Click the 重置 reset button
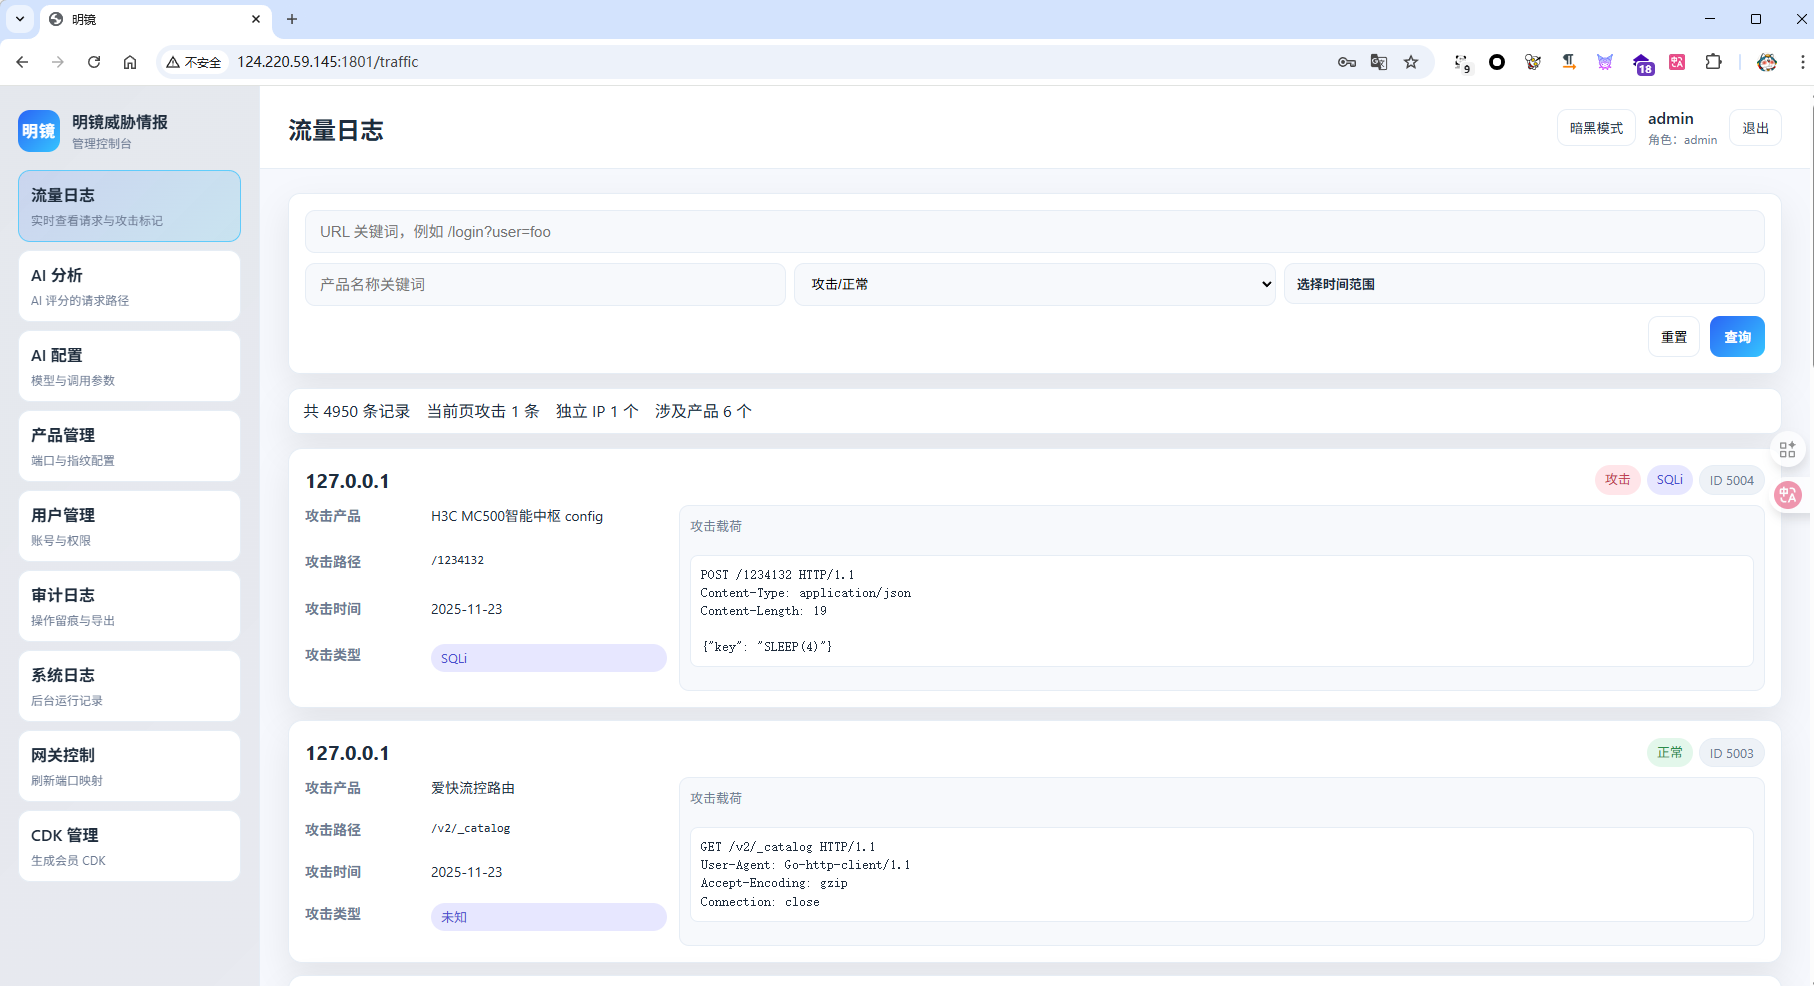Screen dimensions: 1814x986 (1674, 337)
